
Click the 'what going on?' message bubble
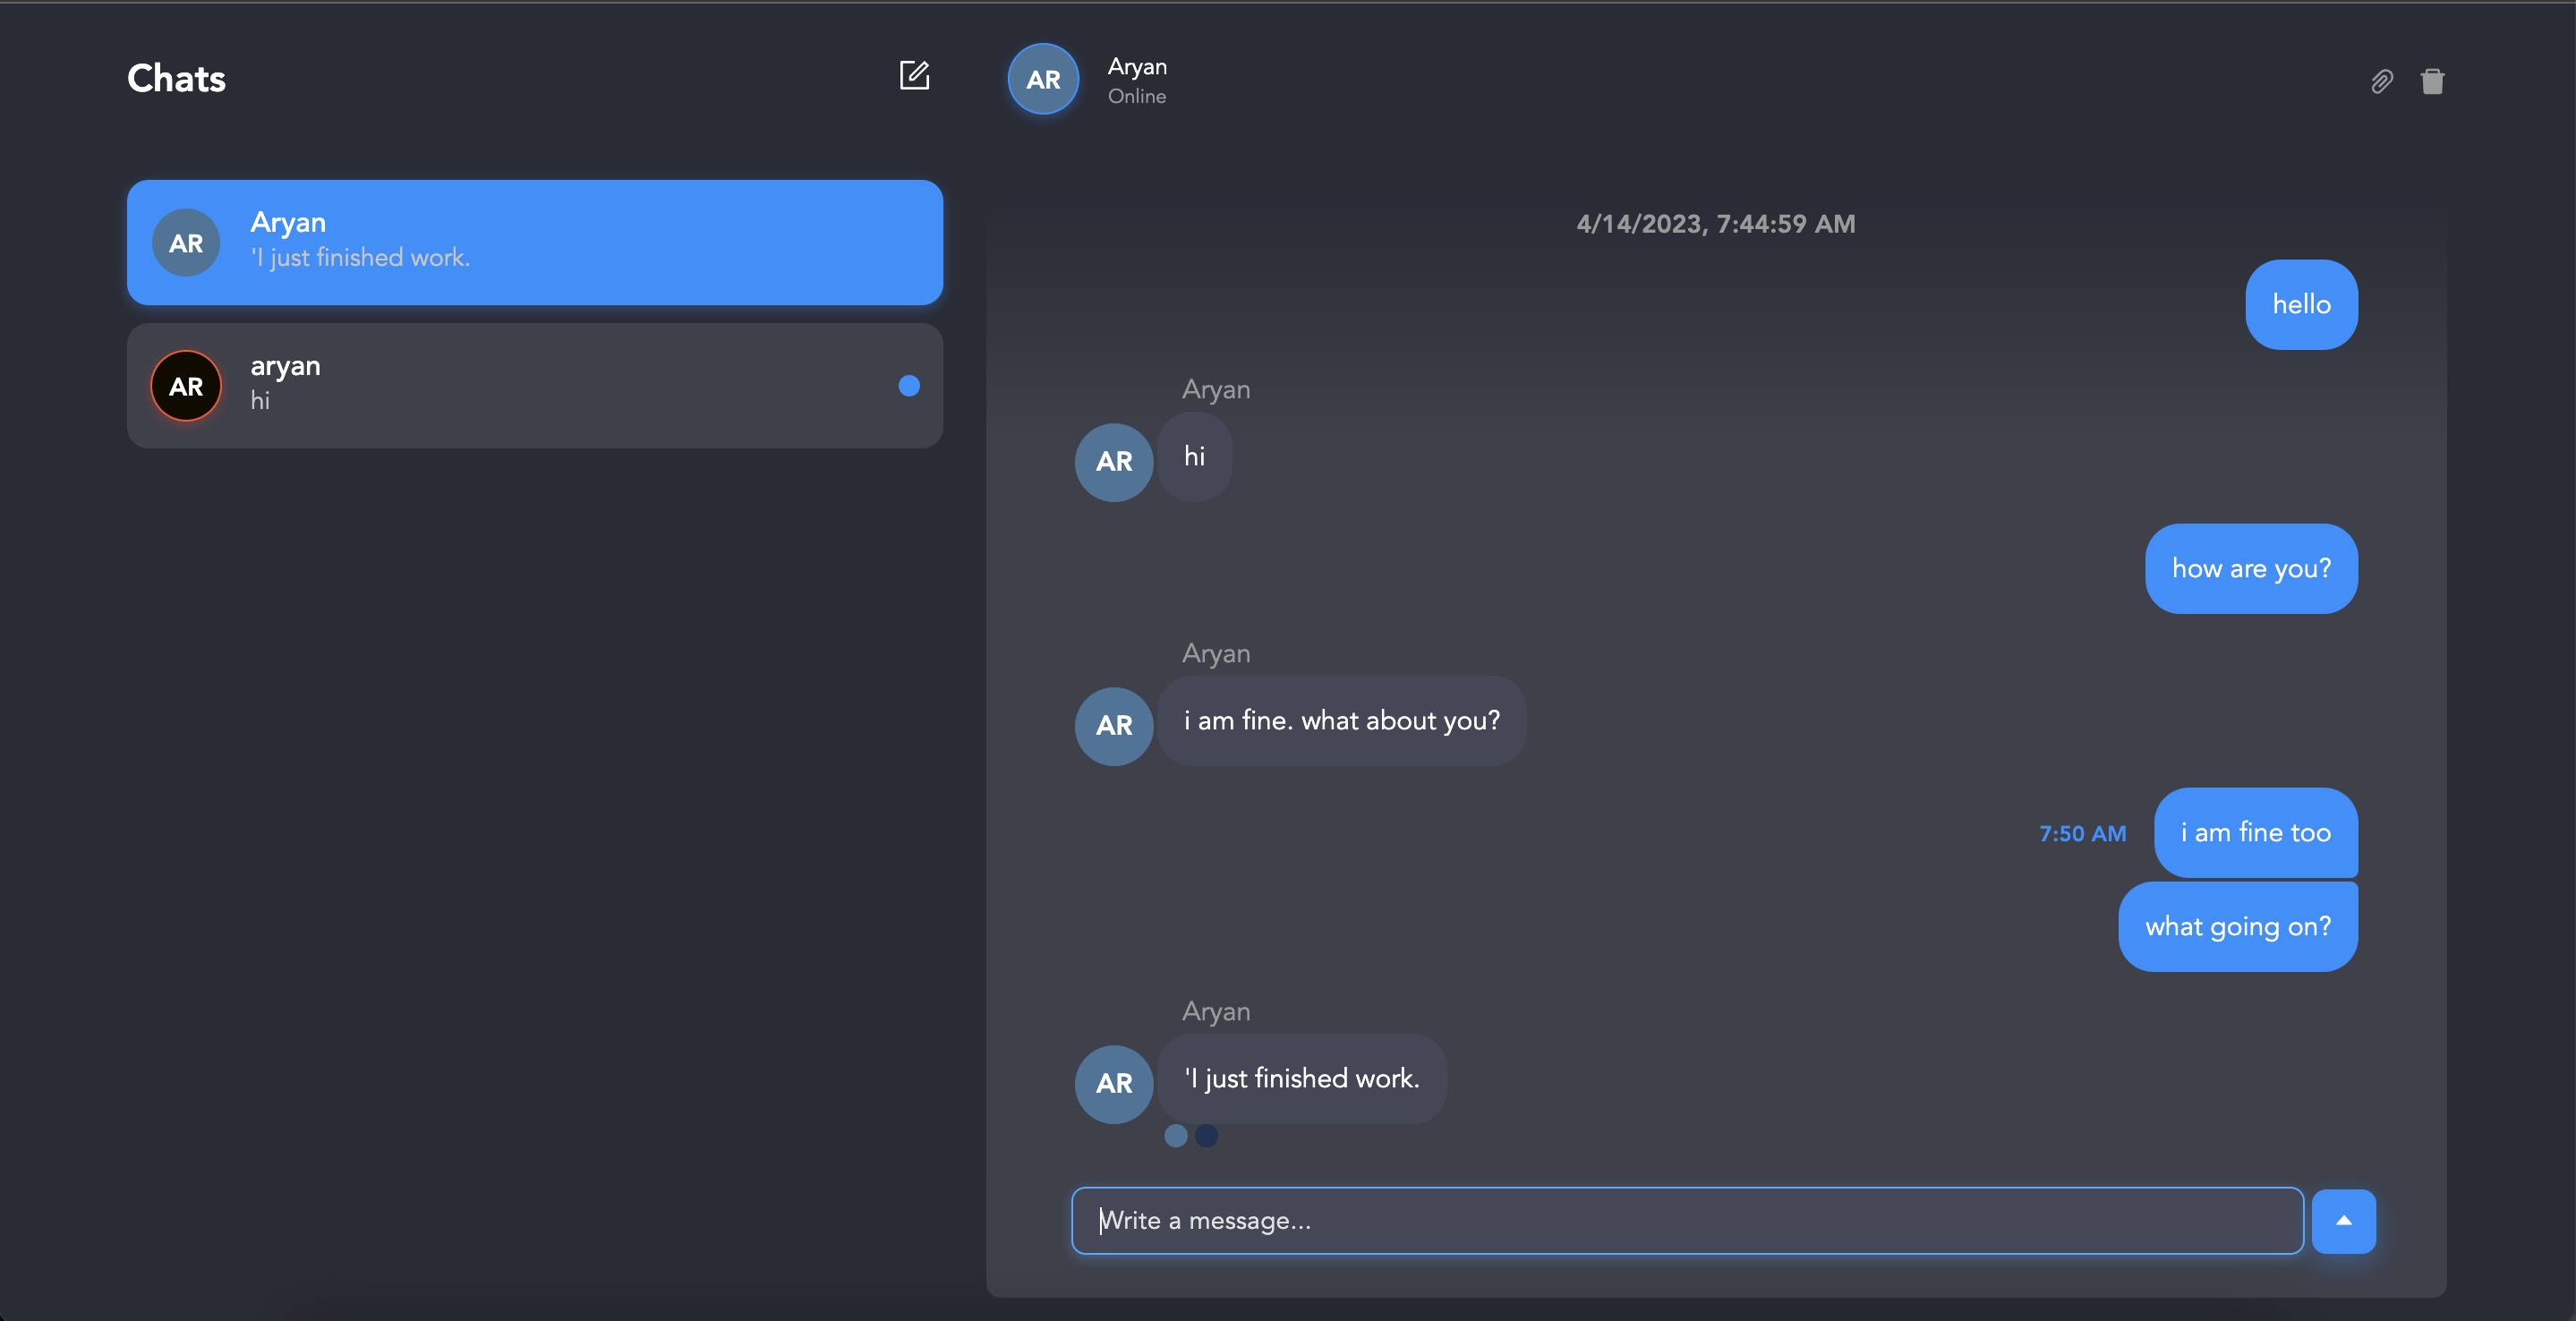2238,926
